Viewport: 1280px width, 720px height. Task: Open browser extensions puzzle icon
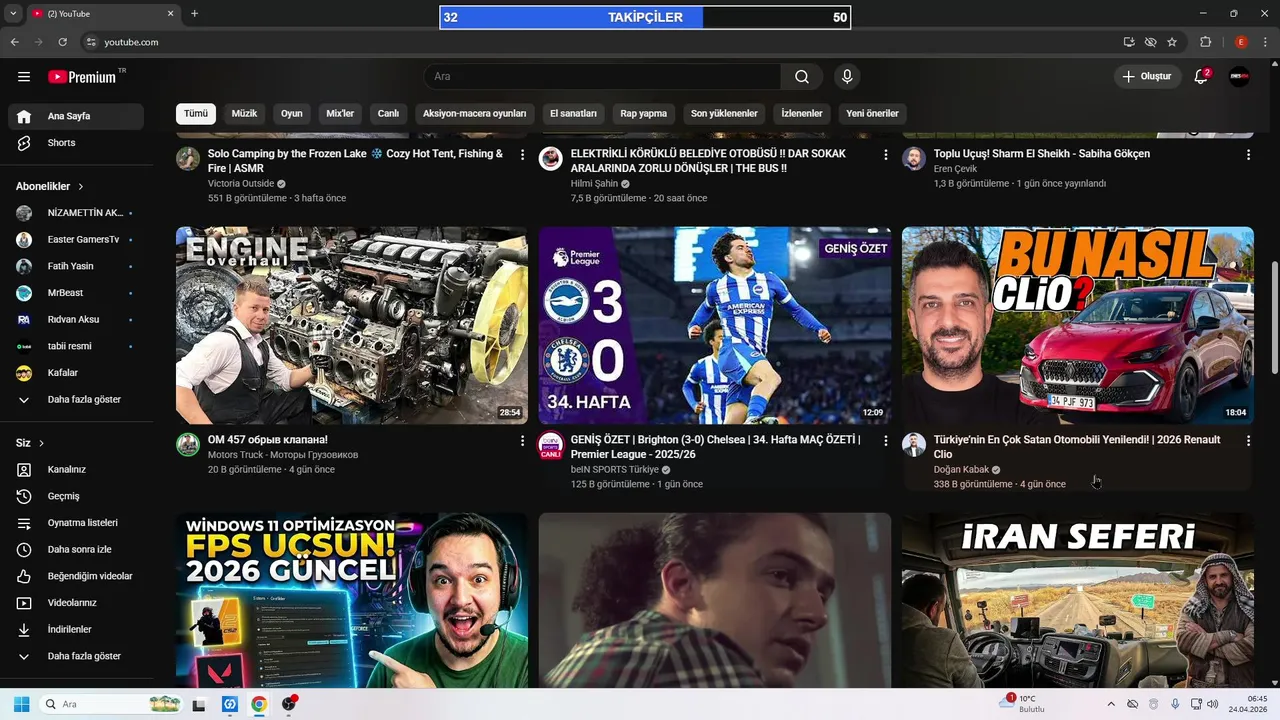[x=1205, y=42]
